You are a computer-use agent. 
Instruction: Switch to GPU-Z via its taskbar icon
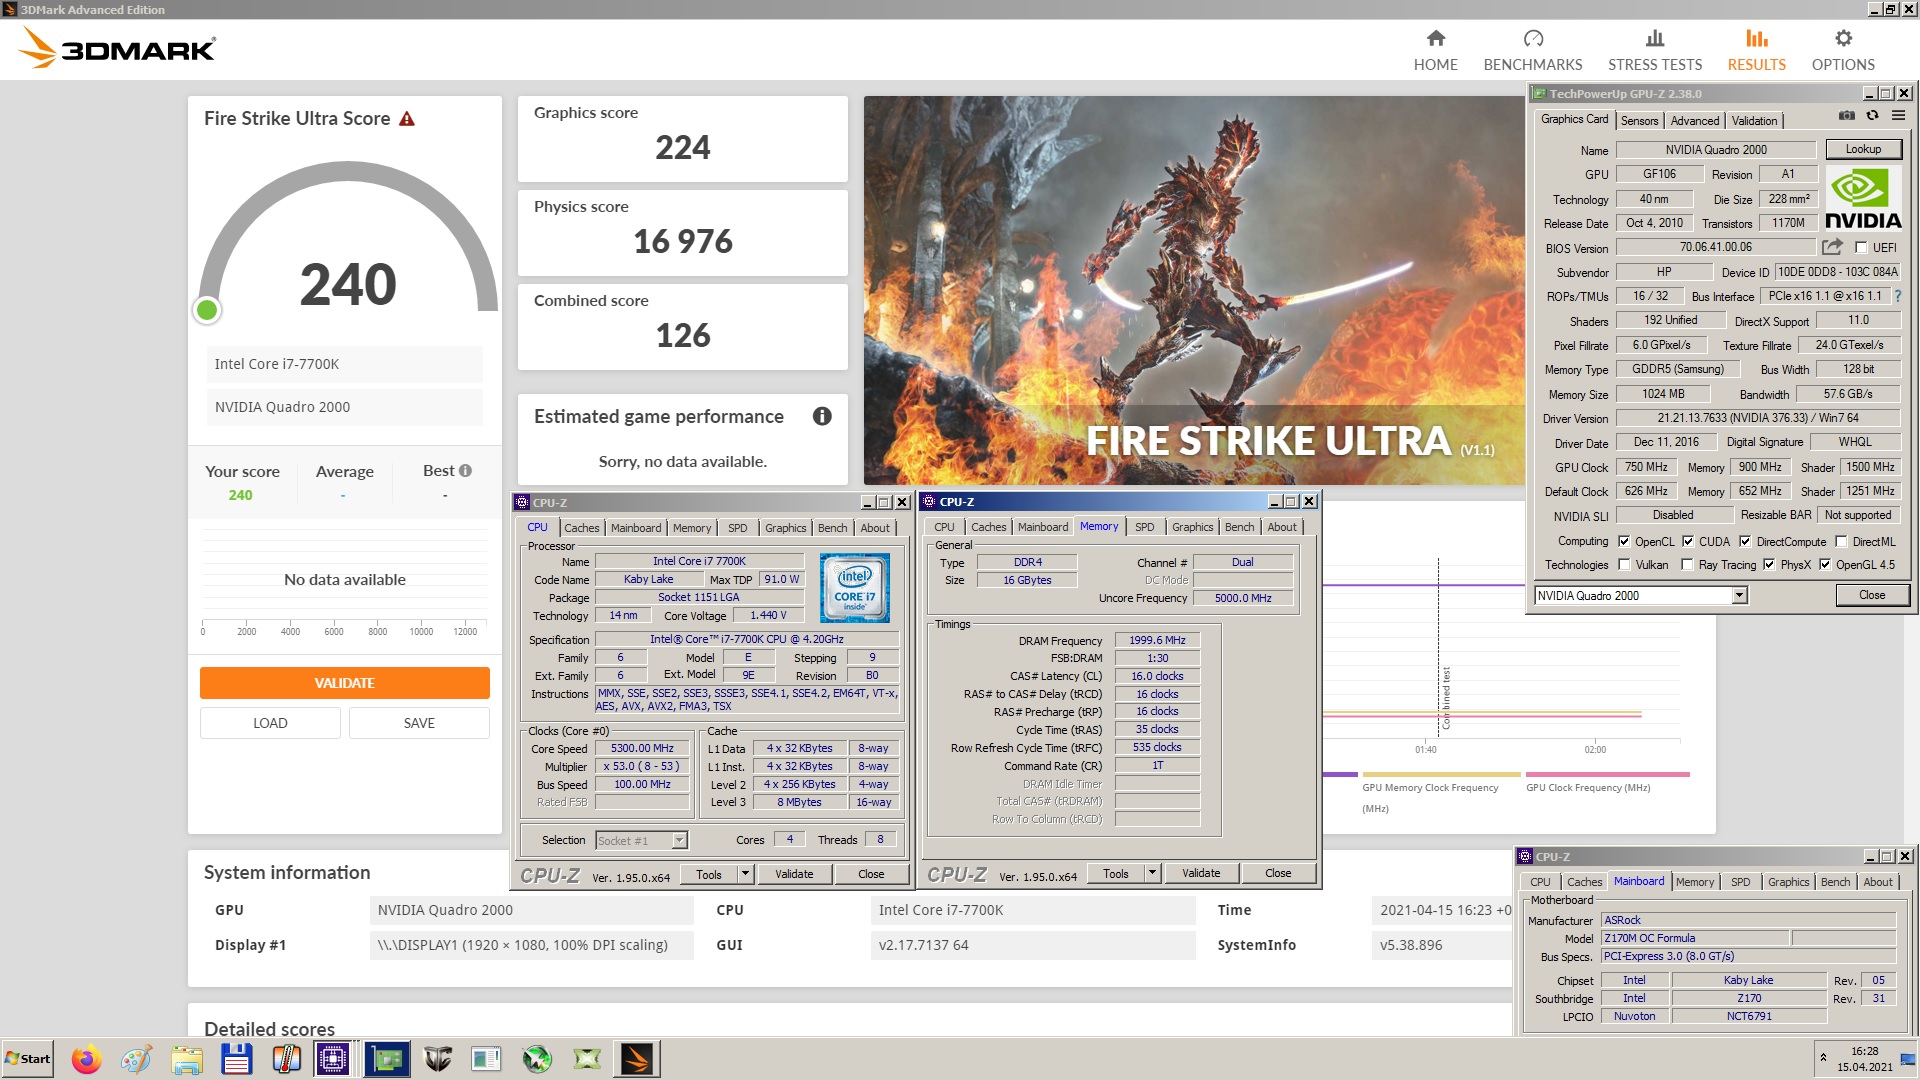[x=387, y=1058]
